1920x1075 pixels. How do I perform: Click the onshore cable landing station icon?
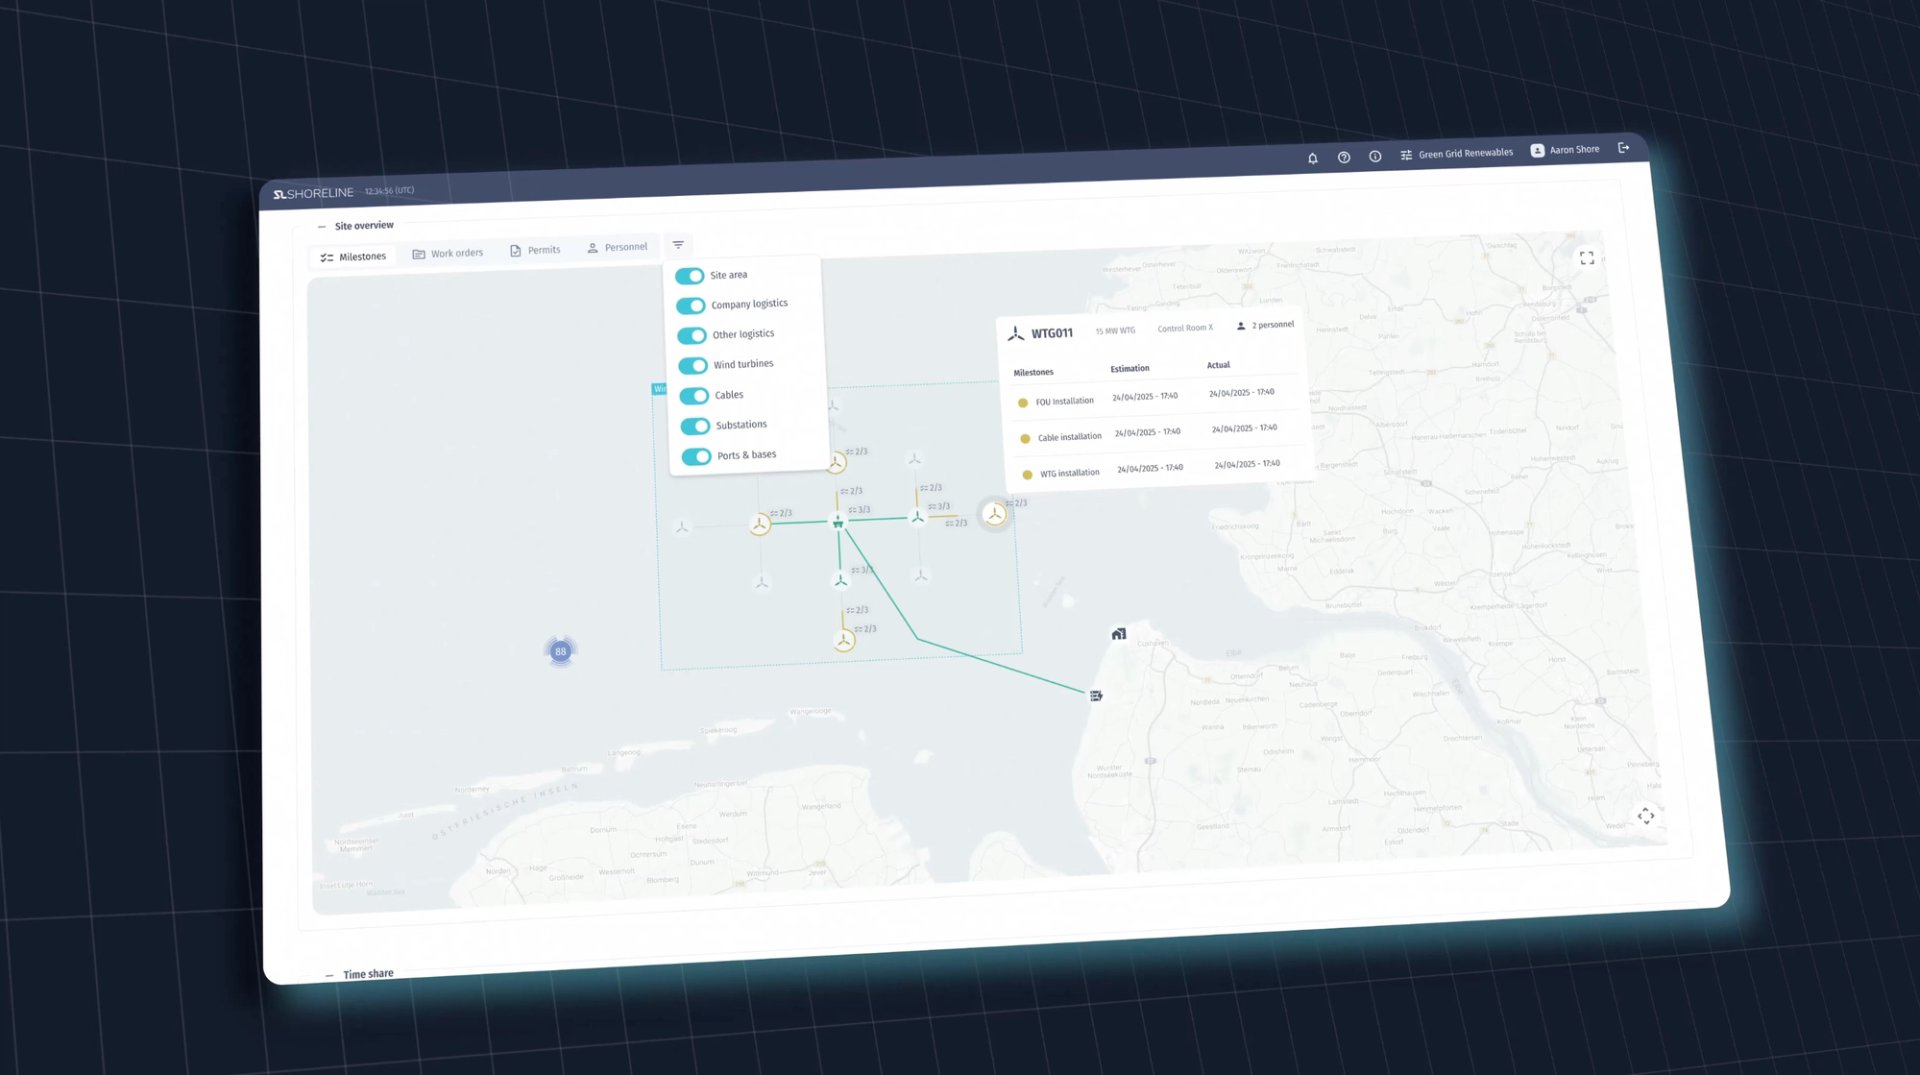coord(1096,696)
